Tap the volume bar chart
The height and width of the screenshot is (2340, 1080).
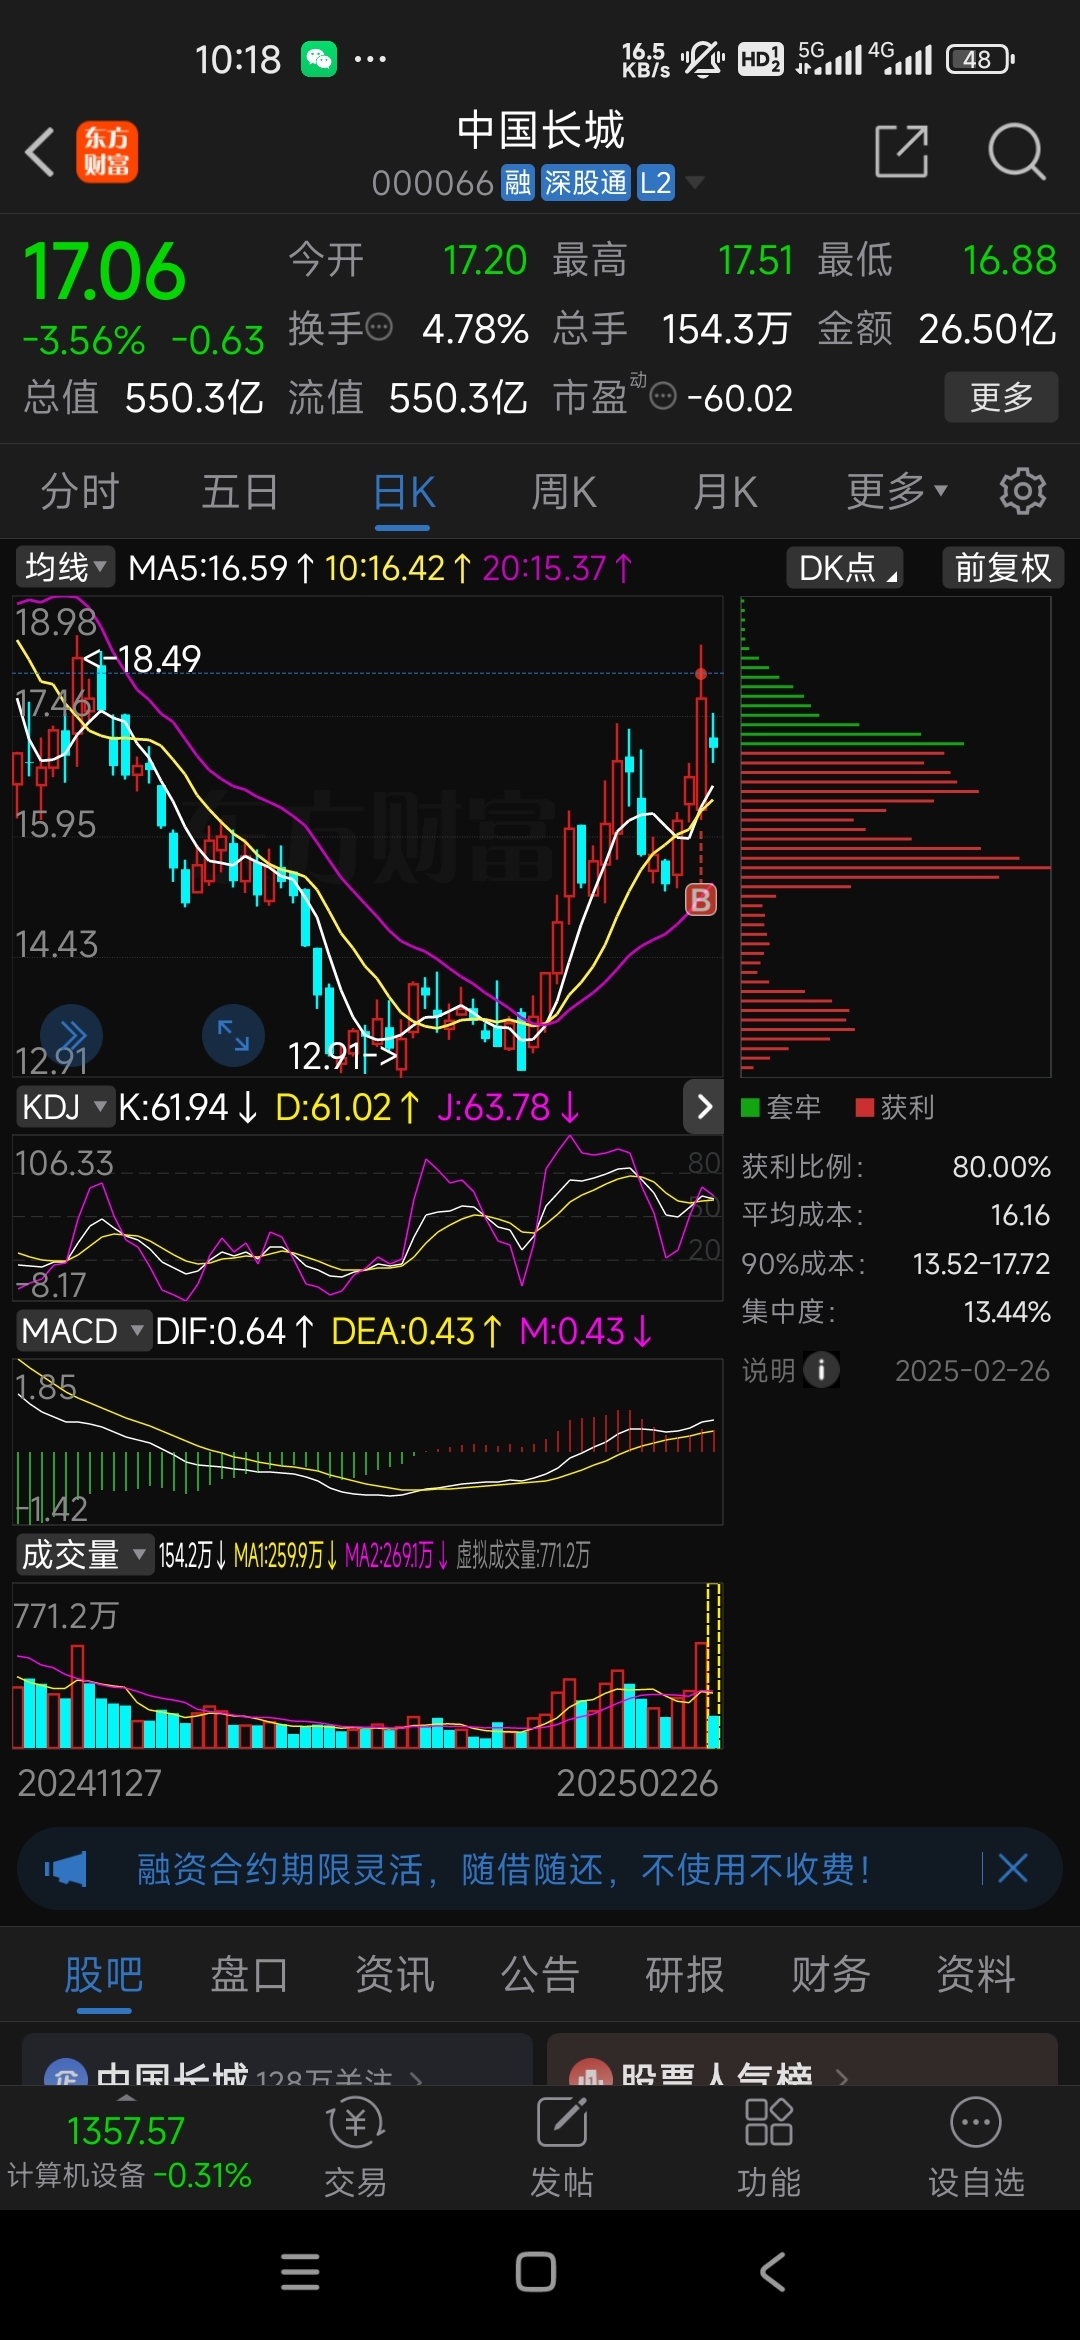coord(368,1665)
